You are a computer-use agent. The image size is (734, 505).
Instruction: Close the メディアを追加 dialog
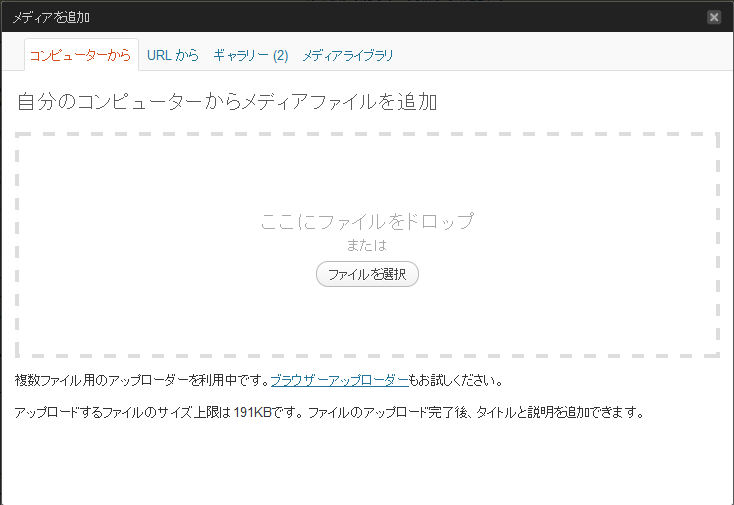tap(714, 17)
